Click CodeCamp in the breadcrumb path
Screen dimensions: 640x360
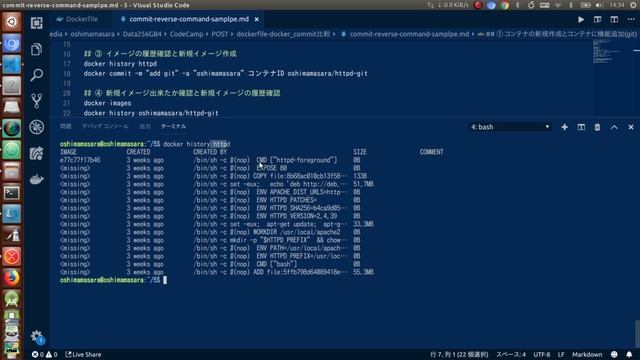[x=186, y=34]
